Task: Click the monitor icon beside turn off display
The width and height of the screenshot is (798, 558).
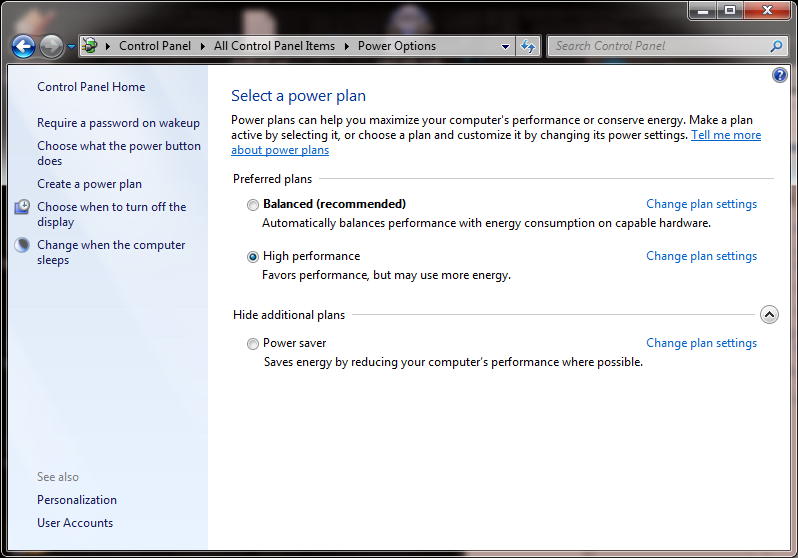Action: click(x=23, y=207)
